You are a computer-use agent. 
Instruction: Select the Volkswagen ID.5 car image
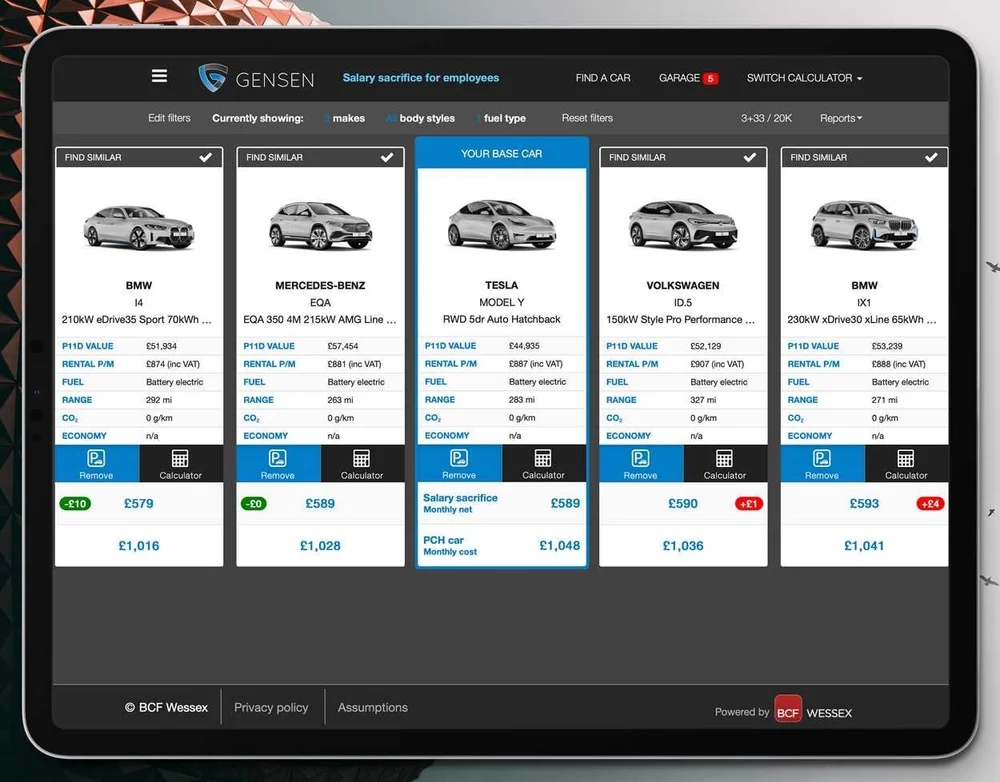pos(683,225)
